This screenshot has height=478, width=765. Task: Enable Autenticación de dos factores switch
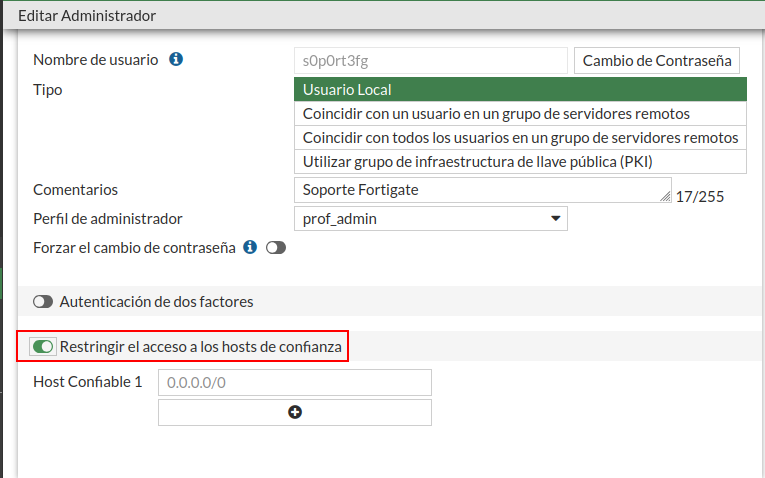tap(43, 301)
